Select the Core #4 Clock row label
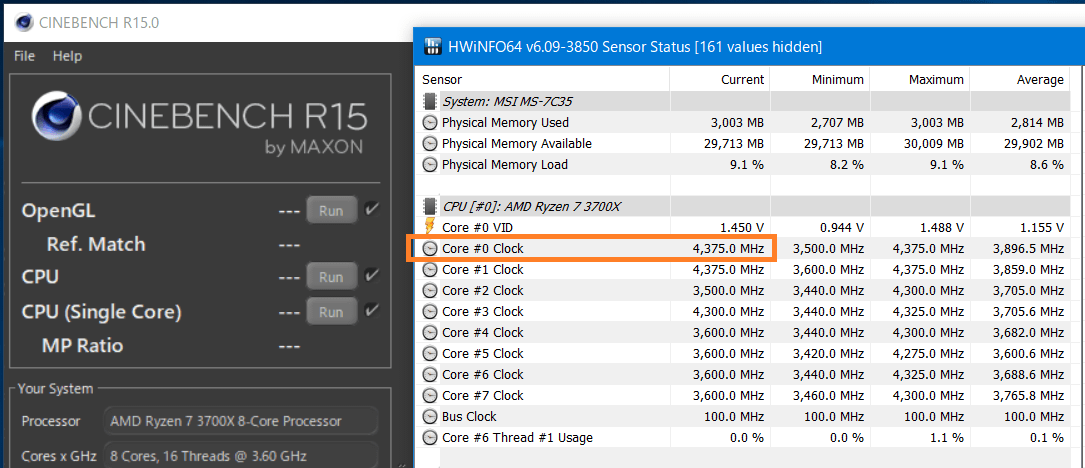 [483, 332]
